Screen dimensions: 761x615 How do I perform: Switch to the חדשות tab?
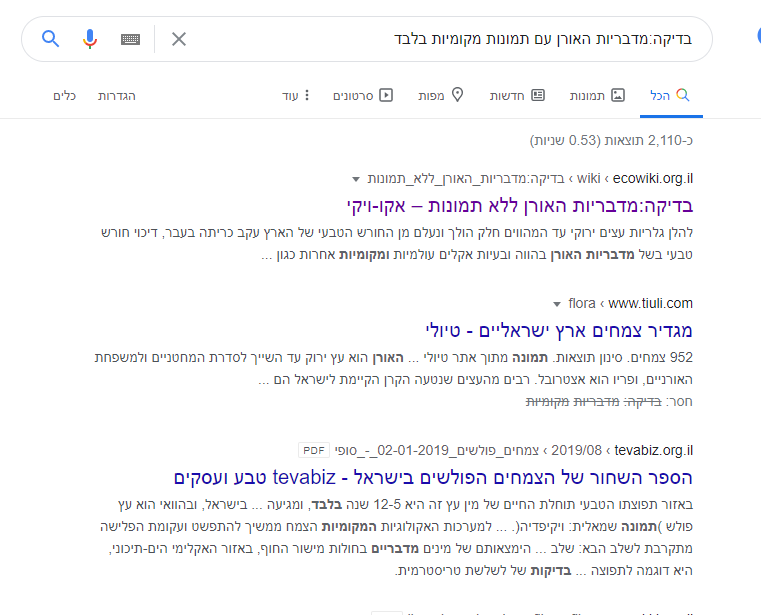(517, 95)
